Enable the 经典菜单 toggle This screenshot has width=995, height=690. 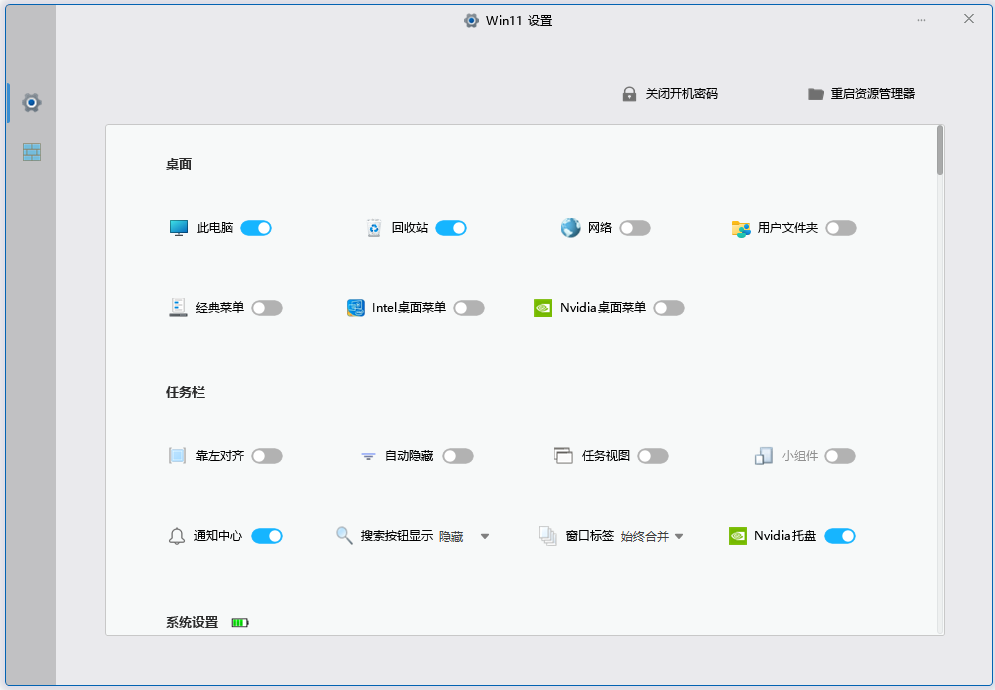point(267,308)
